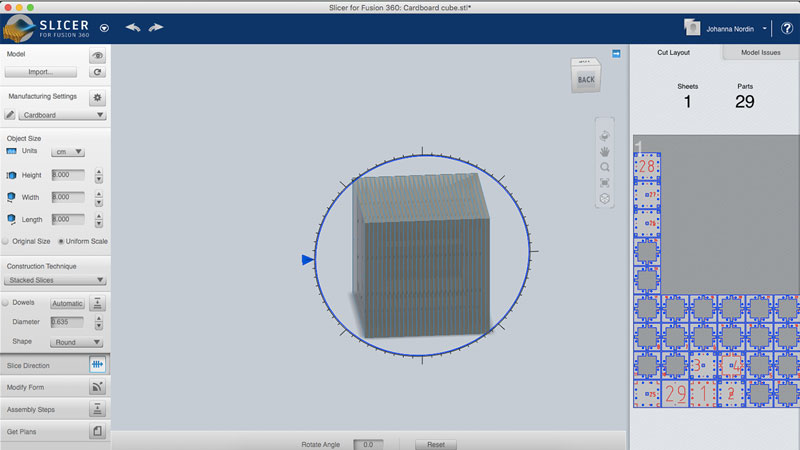The image size is (800, 450).
Task: Click the blue slice direction arrow handle
Action: point(307,260)
